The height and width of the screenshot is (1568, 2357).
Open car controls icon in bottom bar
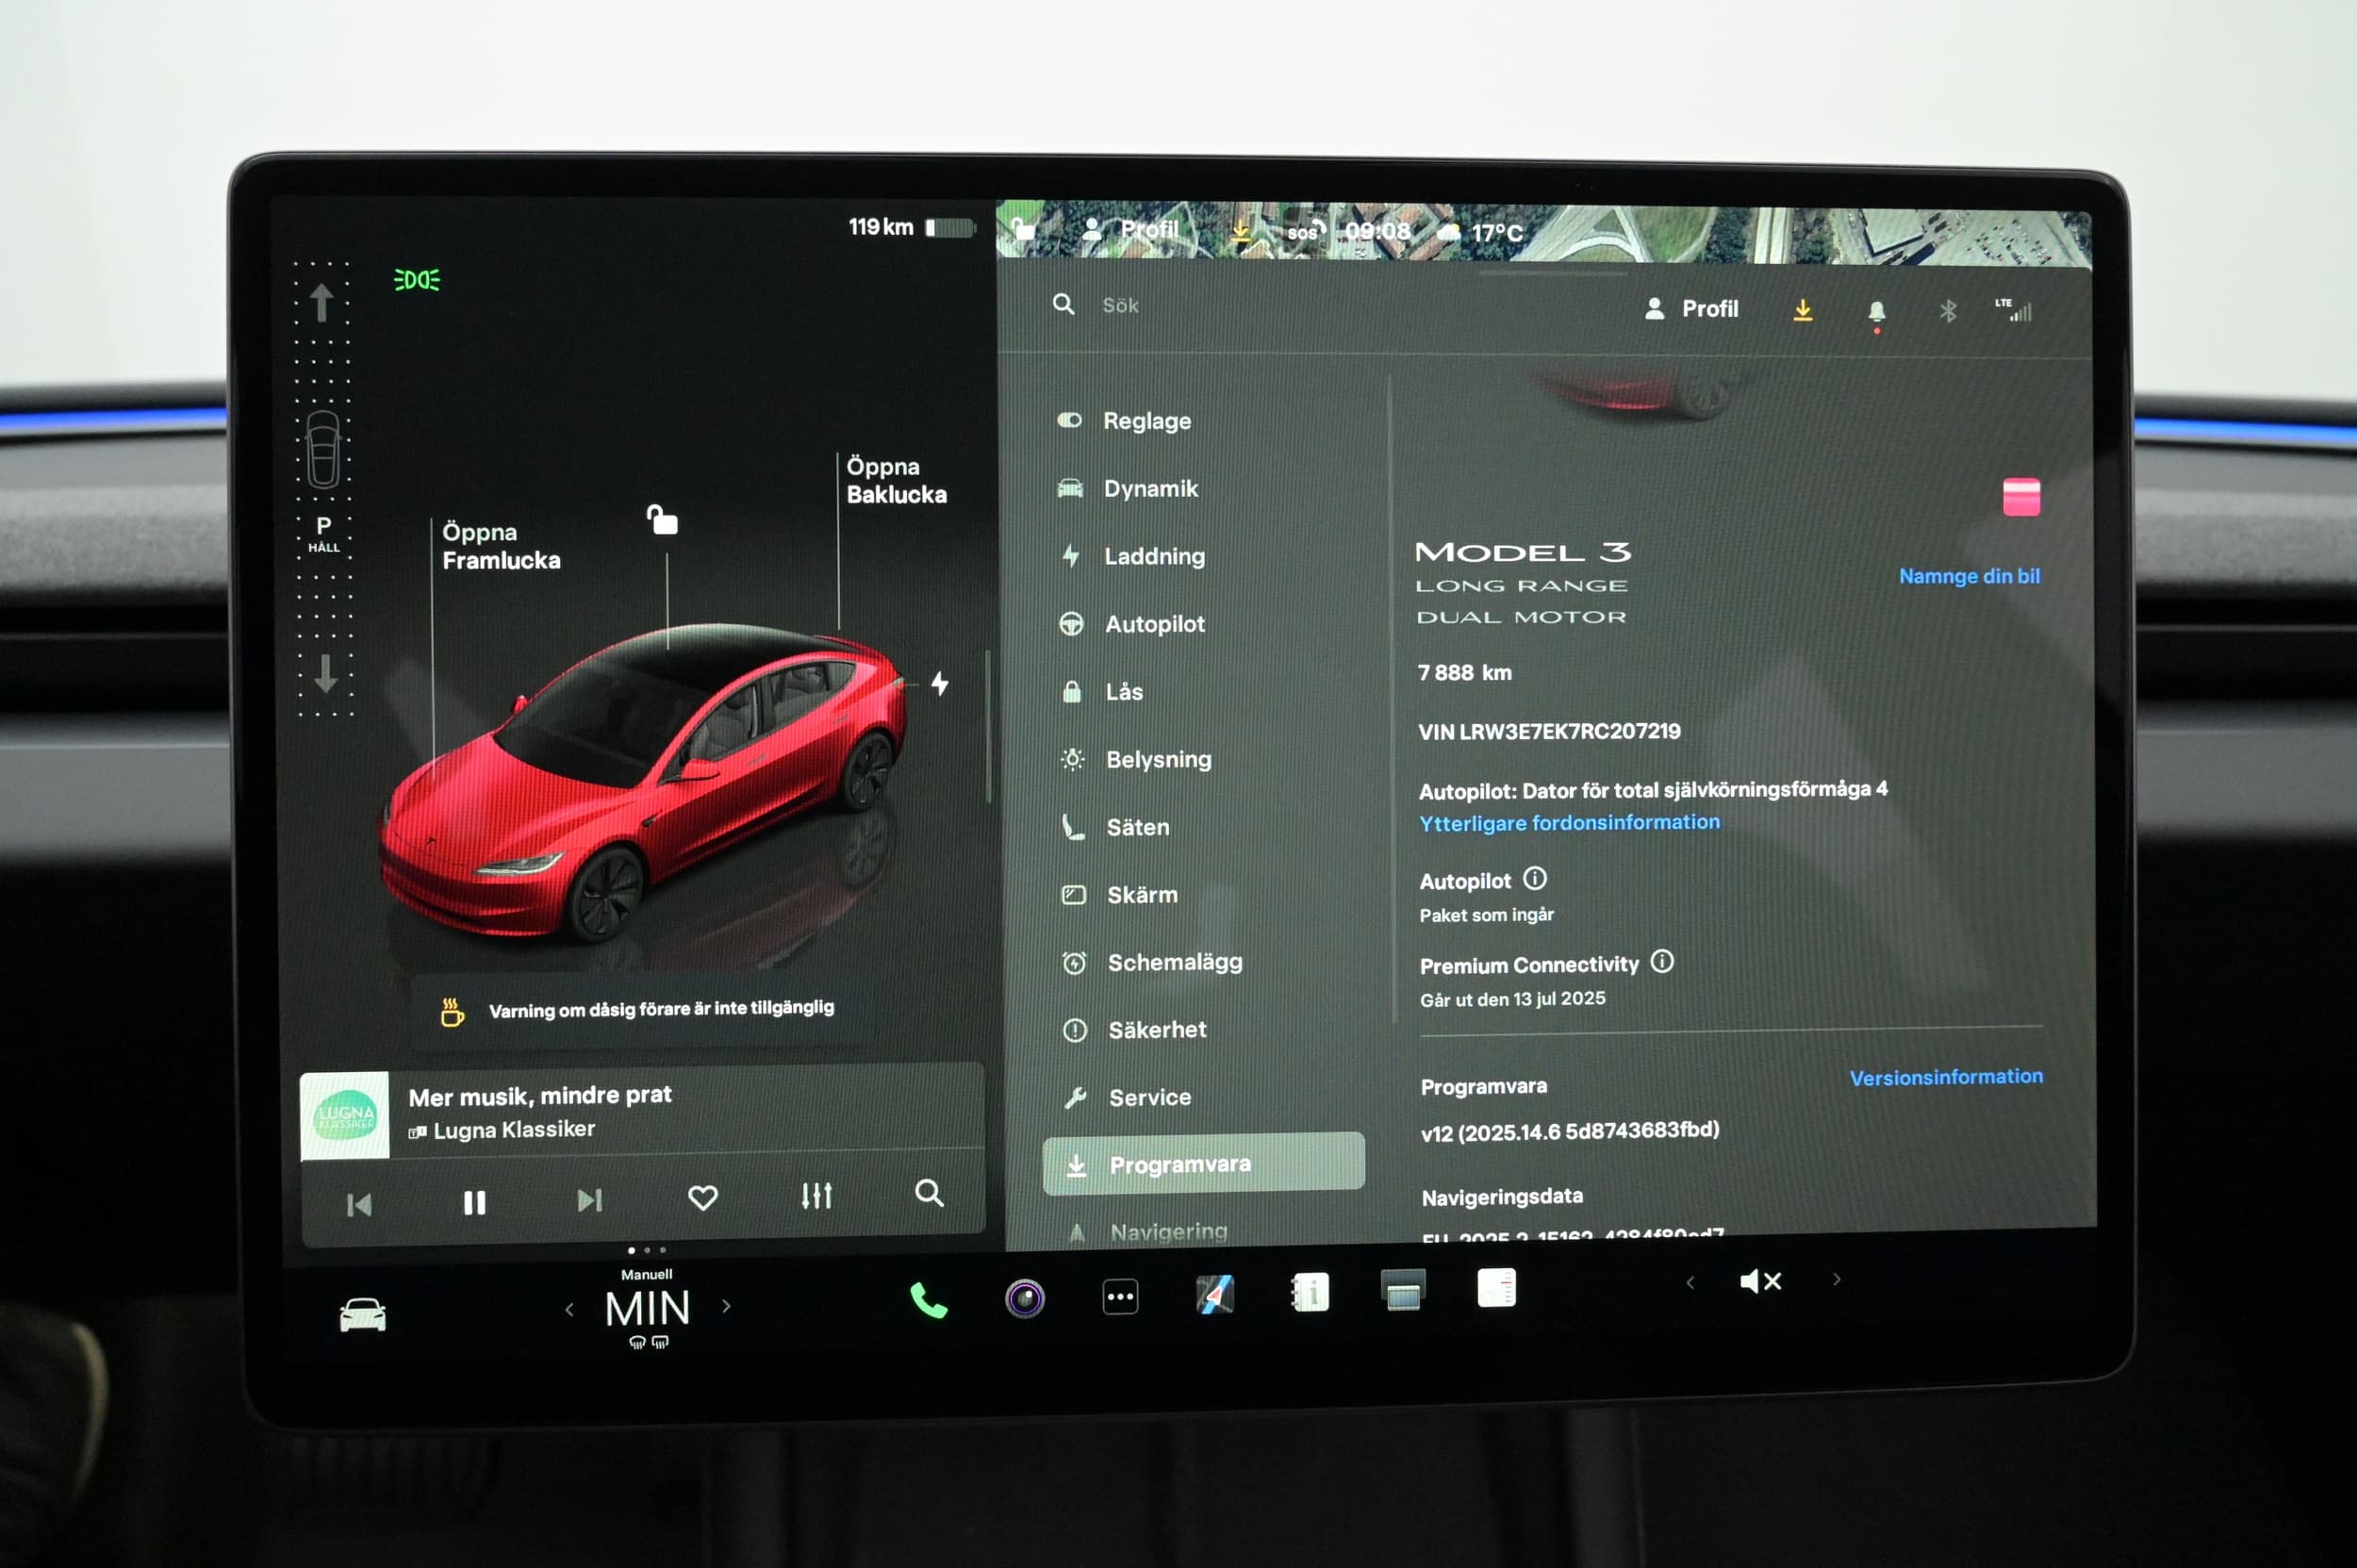click(x=363, y=1314)
